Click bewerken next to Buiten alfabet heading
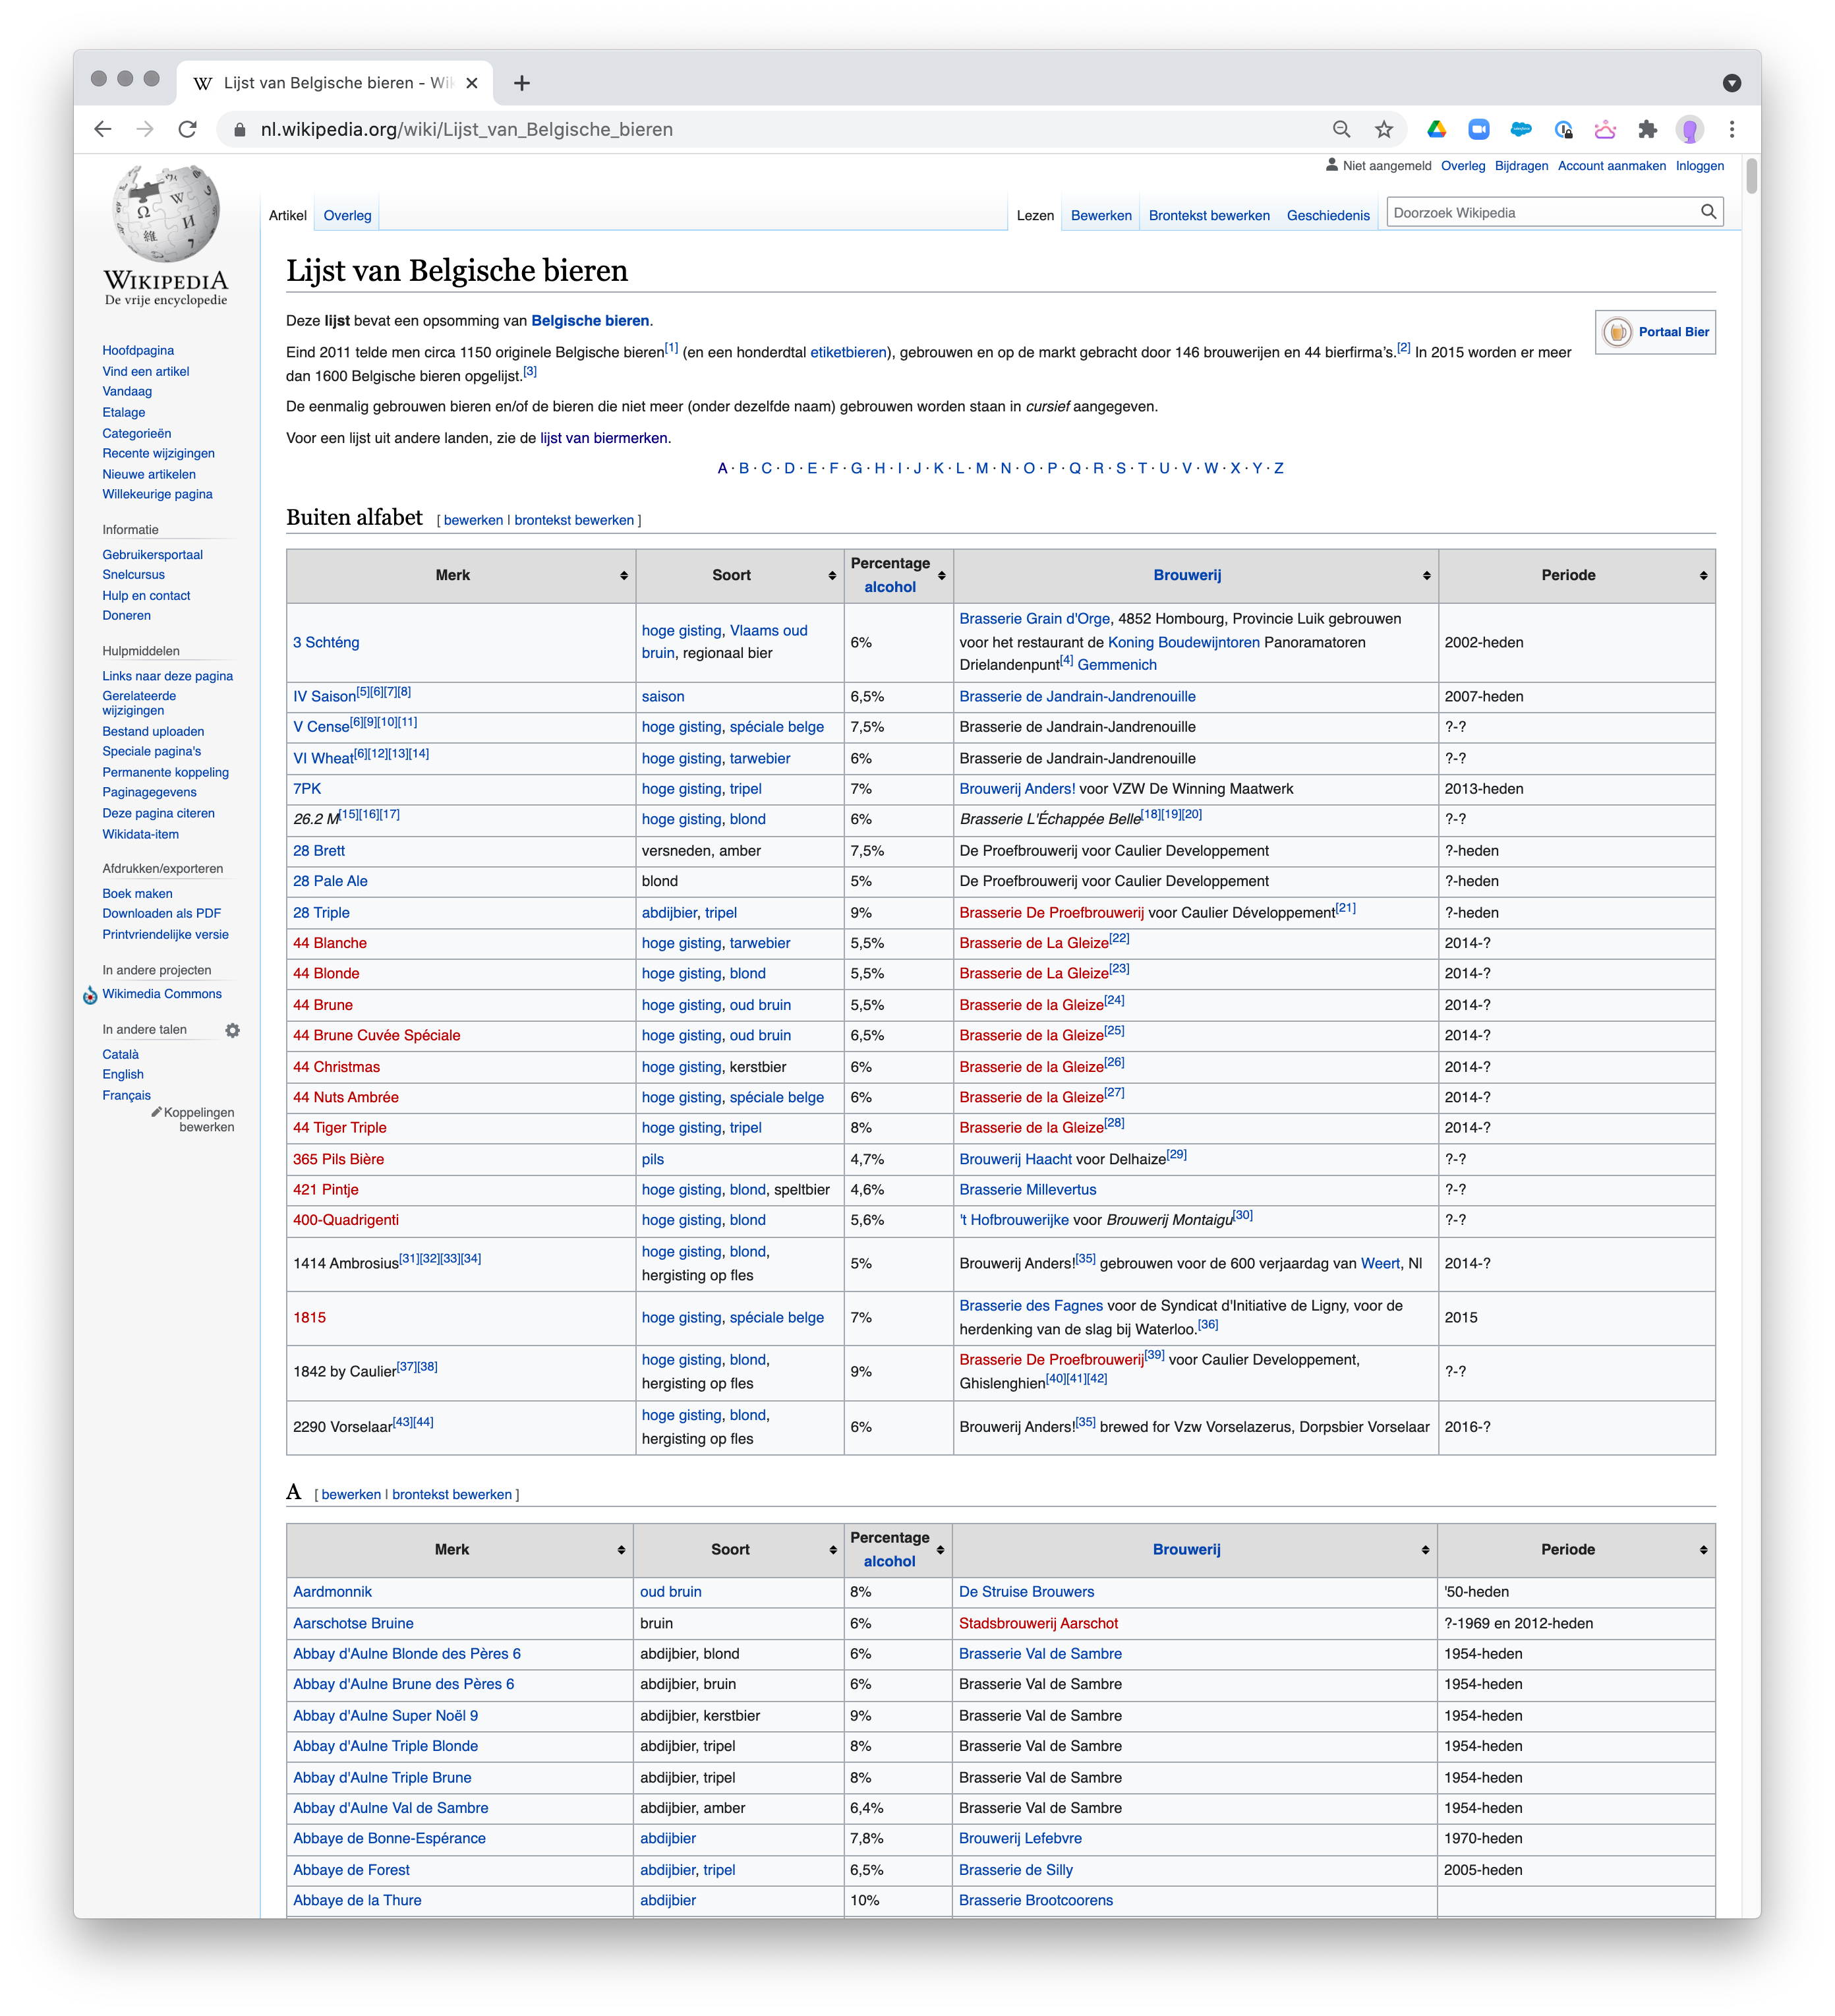The width and height of the screenshot is (1835, 2016). coord(473,520)
